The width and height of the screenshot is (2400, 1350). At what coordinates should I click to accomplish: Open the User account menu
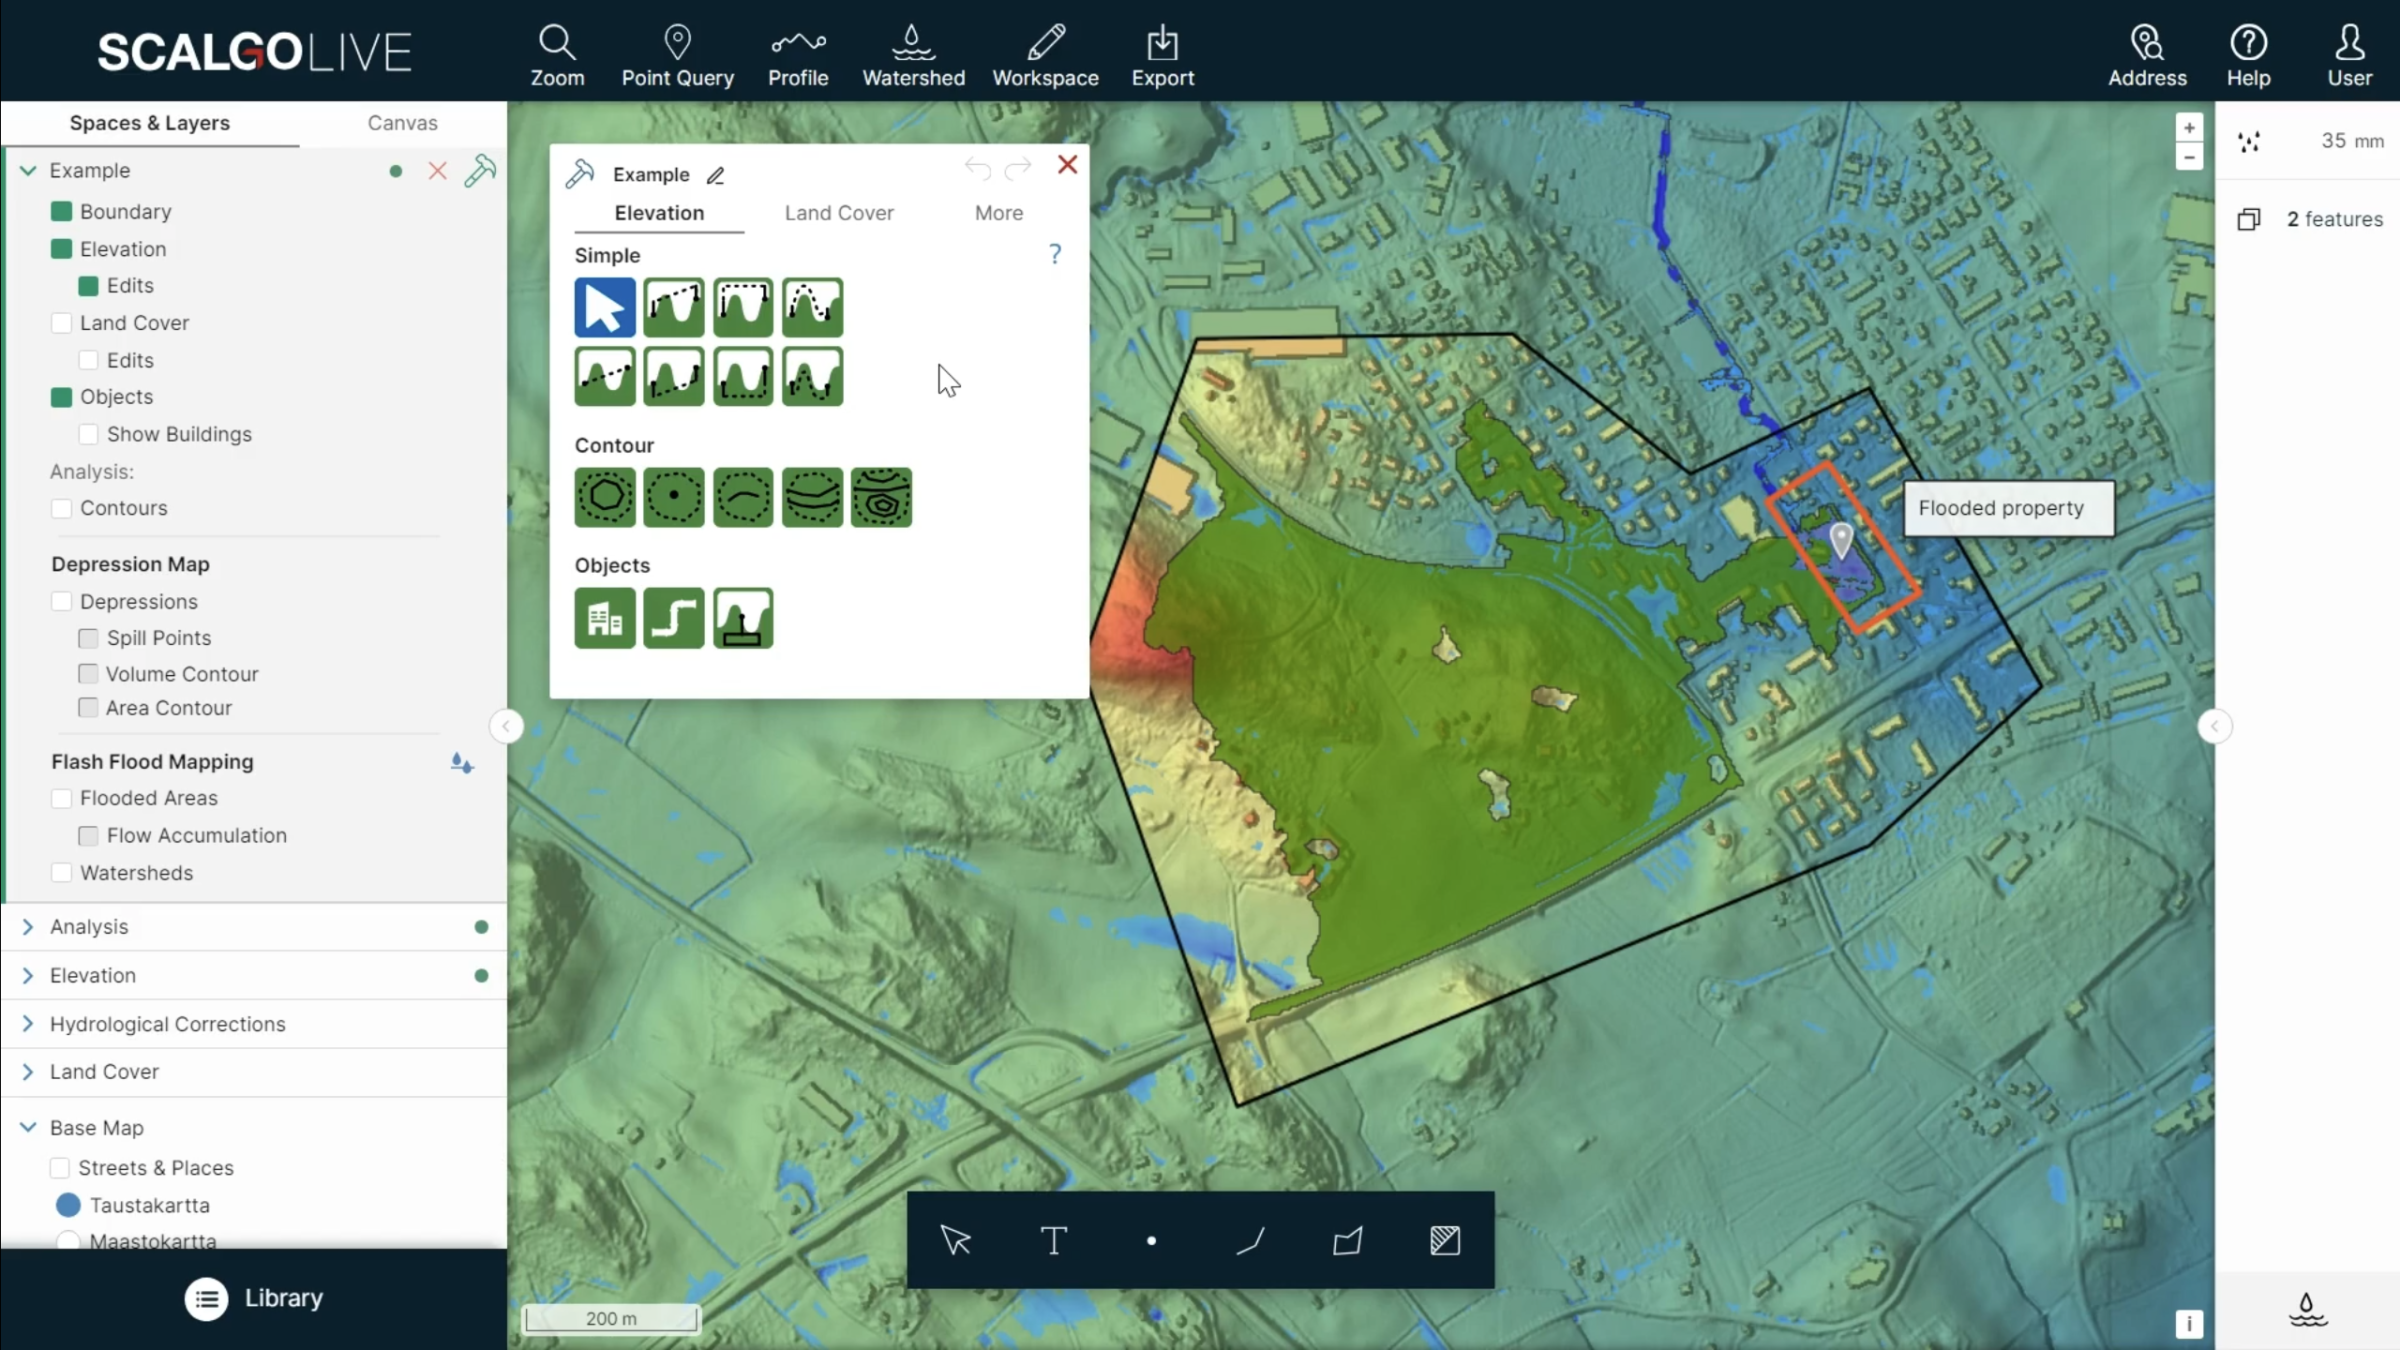point(2349,56)
